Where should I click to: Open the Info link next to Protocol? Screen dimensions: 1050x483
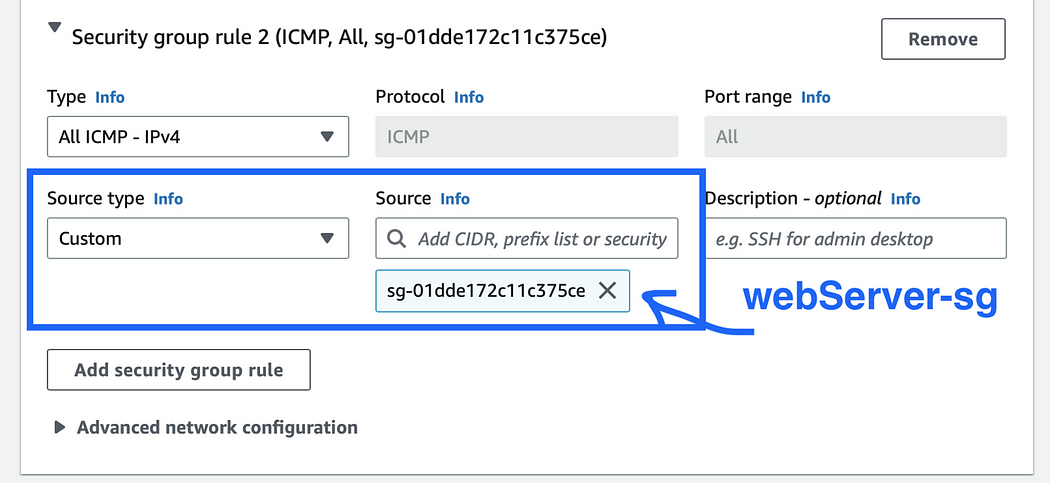[x=469, y=97]
